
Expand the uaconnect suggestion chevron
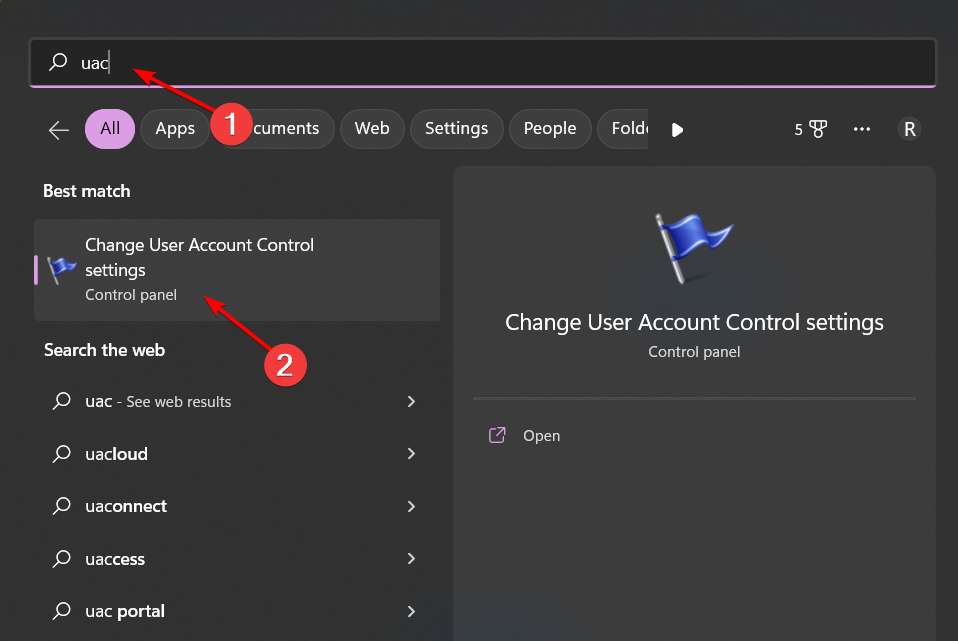coord(411,506)
